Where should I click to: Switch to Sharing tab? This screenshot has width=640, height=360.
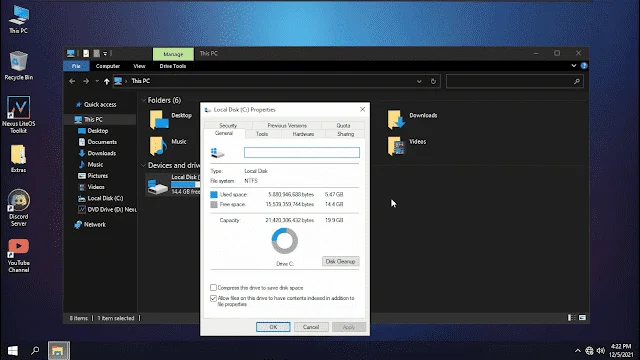[x=345, y=134]
